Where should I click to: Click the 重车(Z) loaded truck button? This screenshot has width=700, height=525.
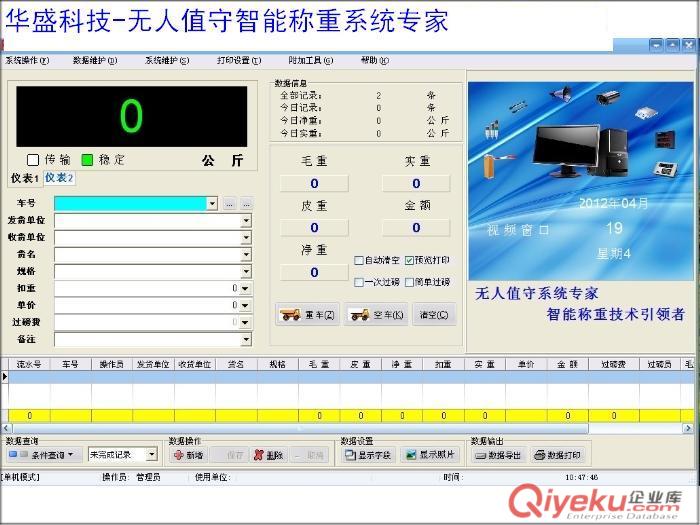pyautogui.click(x=308, y=315)
